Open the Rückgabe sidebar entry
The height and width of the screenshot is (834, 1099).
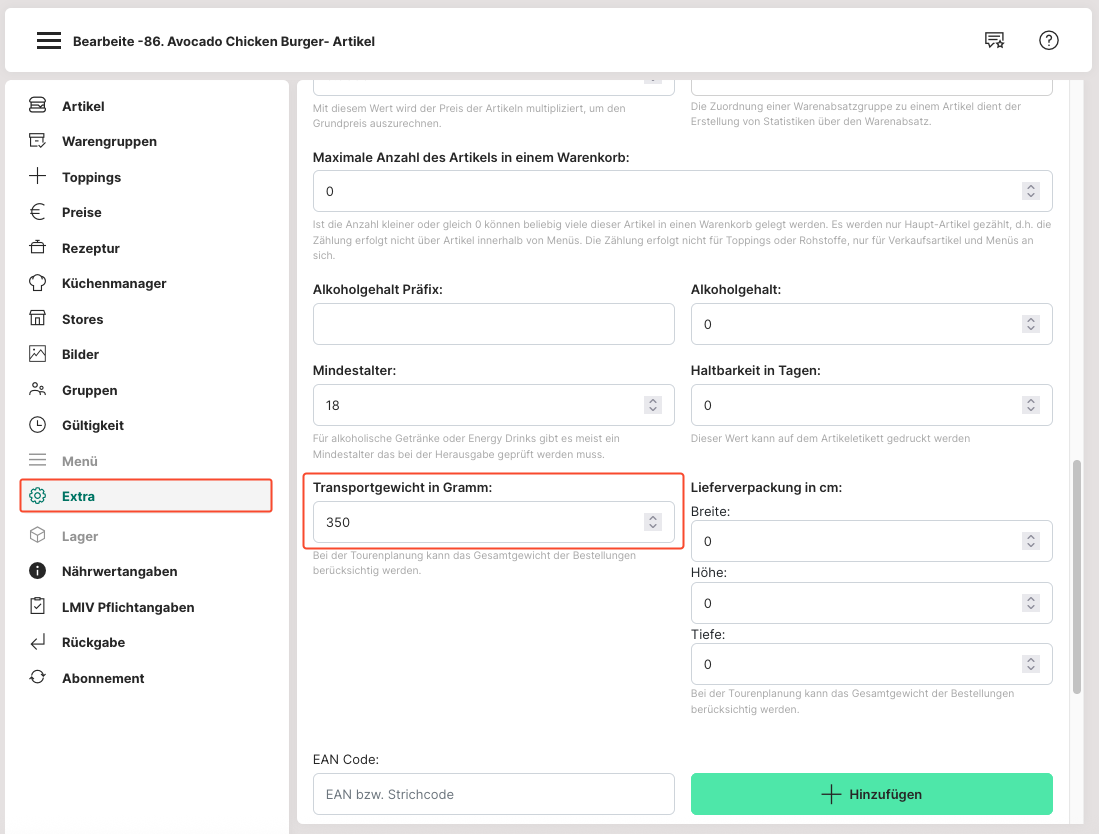coord(93,642)
